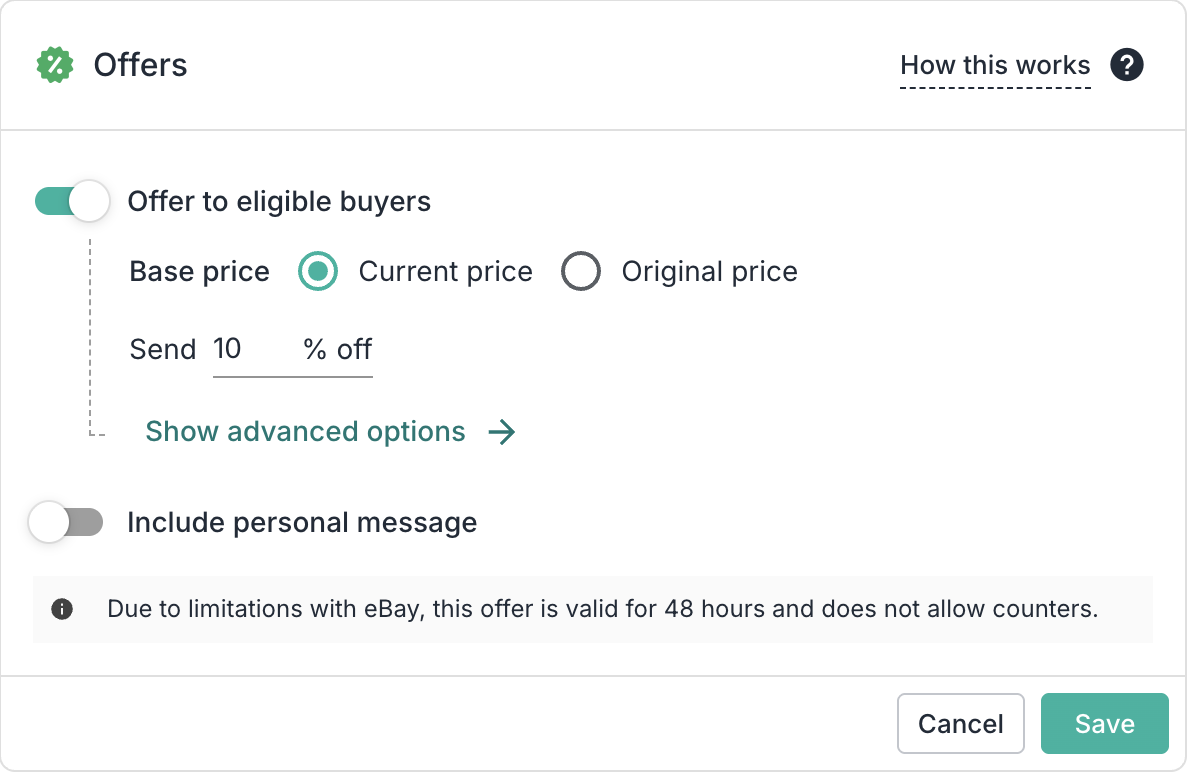Click the Offer to eligible buyers label
The image size is (1187, 772).
pos(279,202)
